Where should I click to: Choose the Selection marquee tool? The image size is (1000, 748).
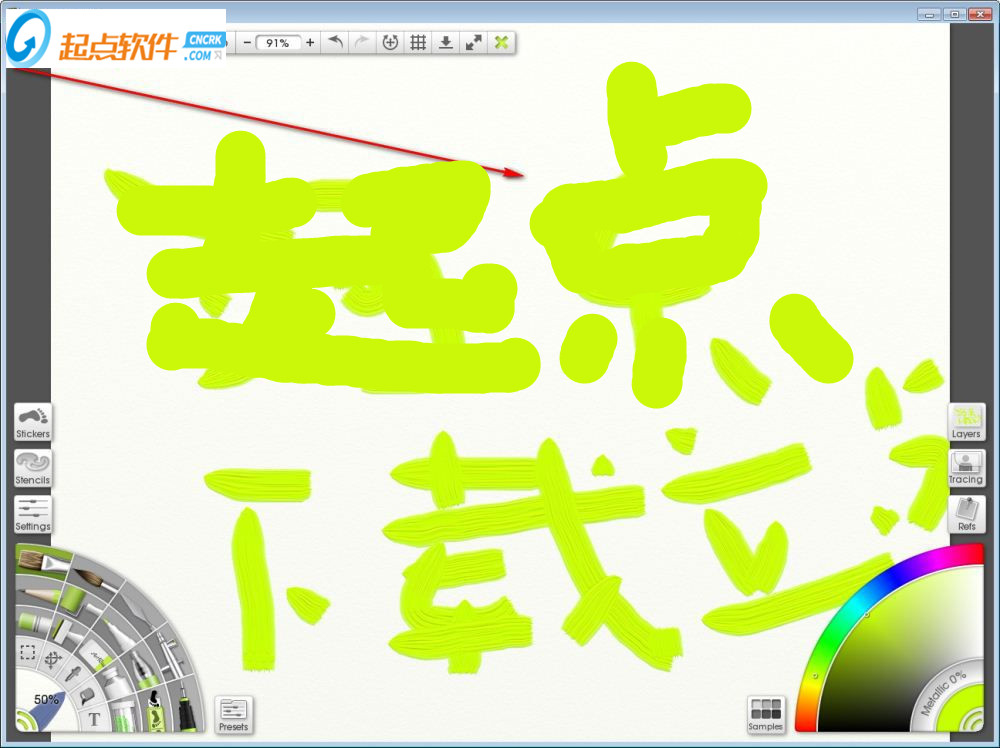pos(28,653)
